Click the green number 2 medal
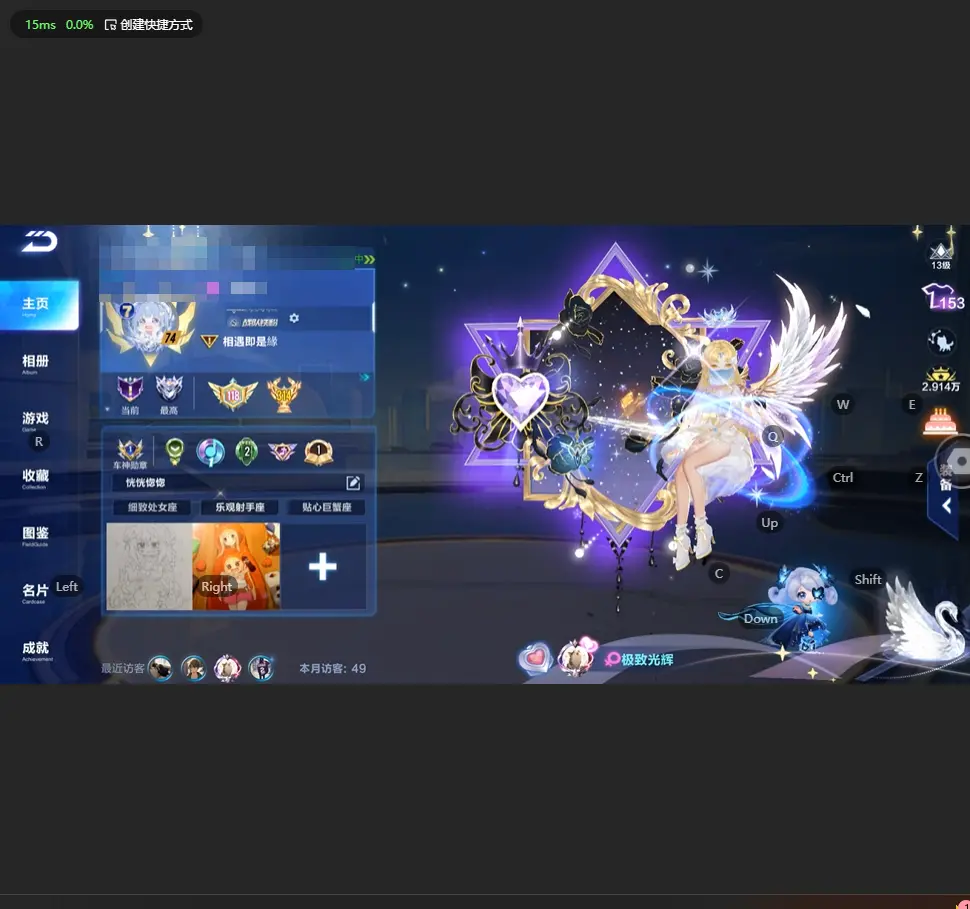970x909 pixels. [247, 452]
